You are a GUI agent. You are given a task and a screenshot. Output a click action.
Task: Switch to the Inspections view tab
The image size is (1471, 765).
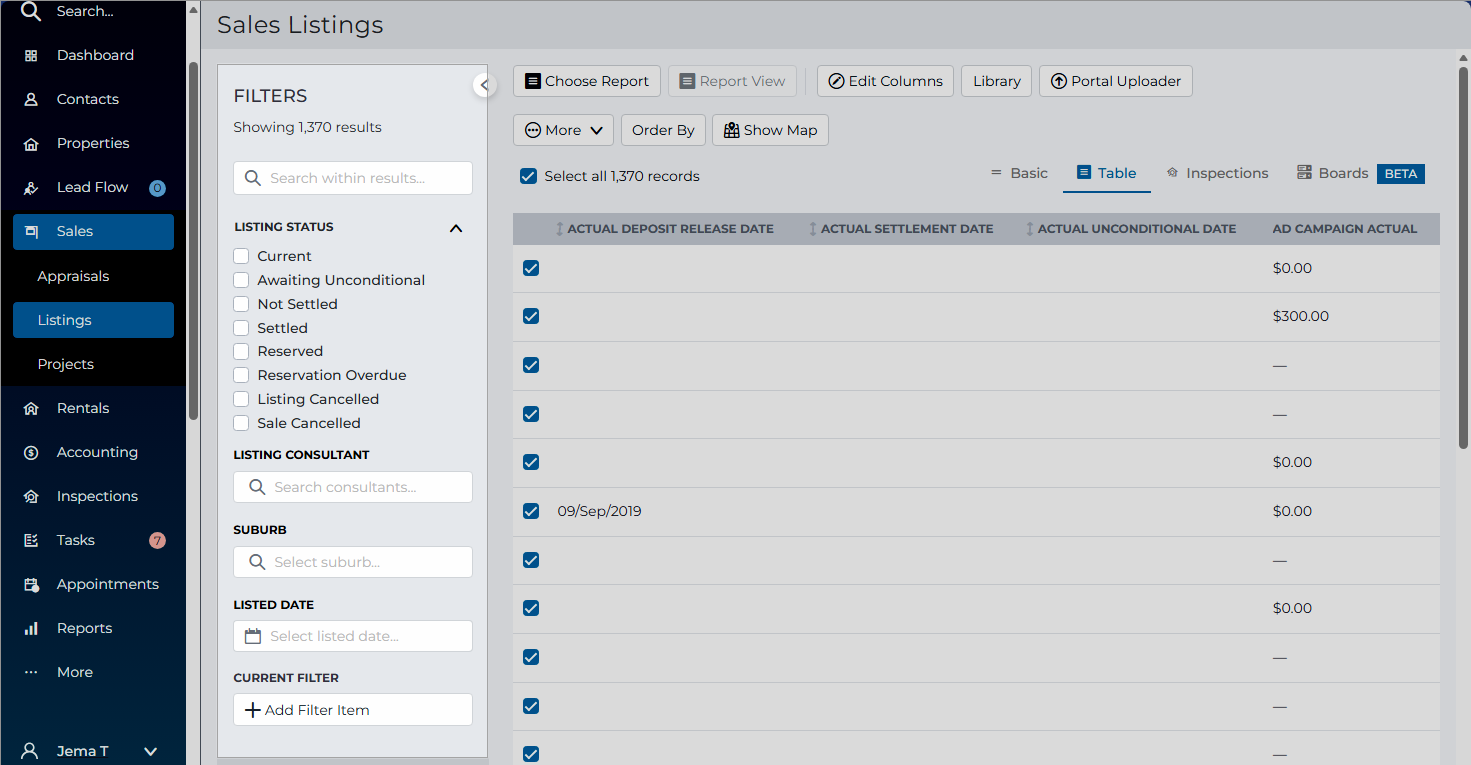1217,173
